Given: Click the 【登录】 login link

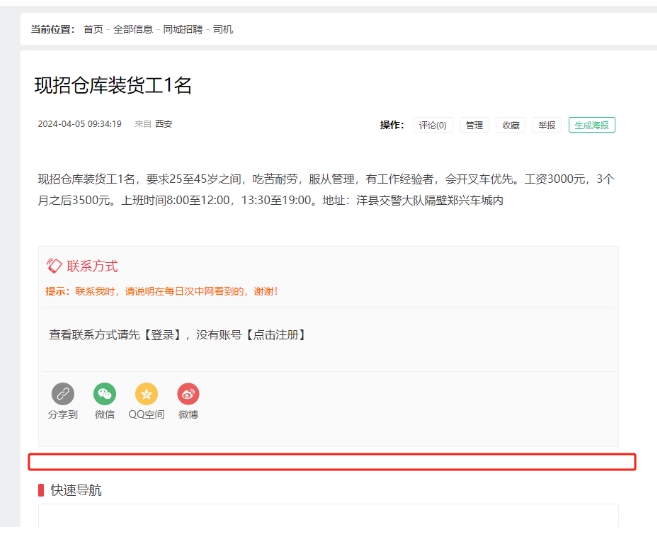Looking at the screenshot, I should point(164,334).
